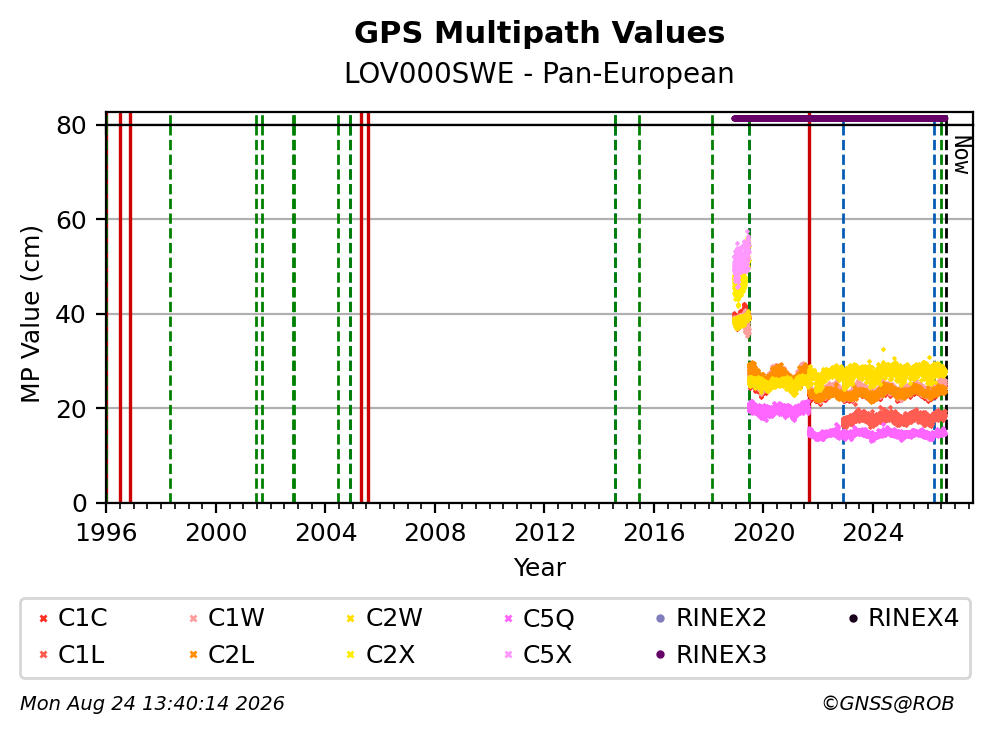The image size is (992, 734).
Task: Click the vertical Now marker label
Action: pos(962,156)
